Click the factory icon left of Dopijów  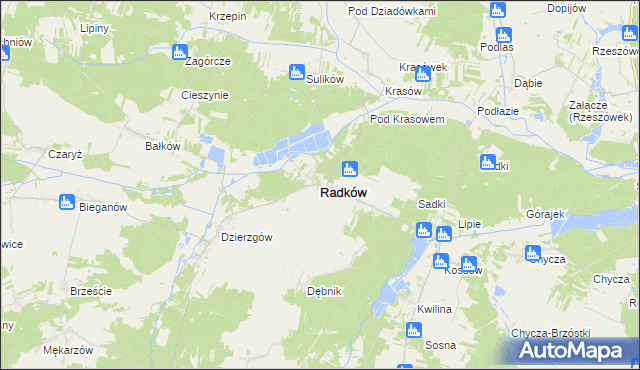pyautogui.click(x=498, y=10)
